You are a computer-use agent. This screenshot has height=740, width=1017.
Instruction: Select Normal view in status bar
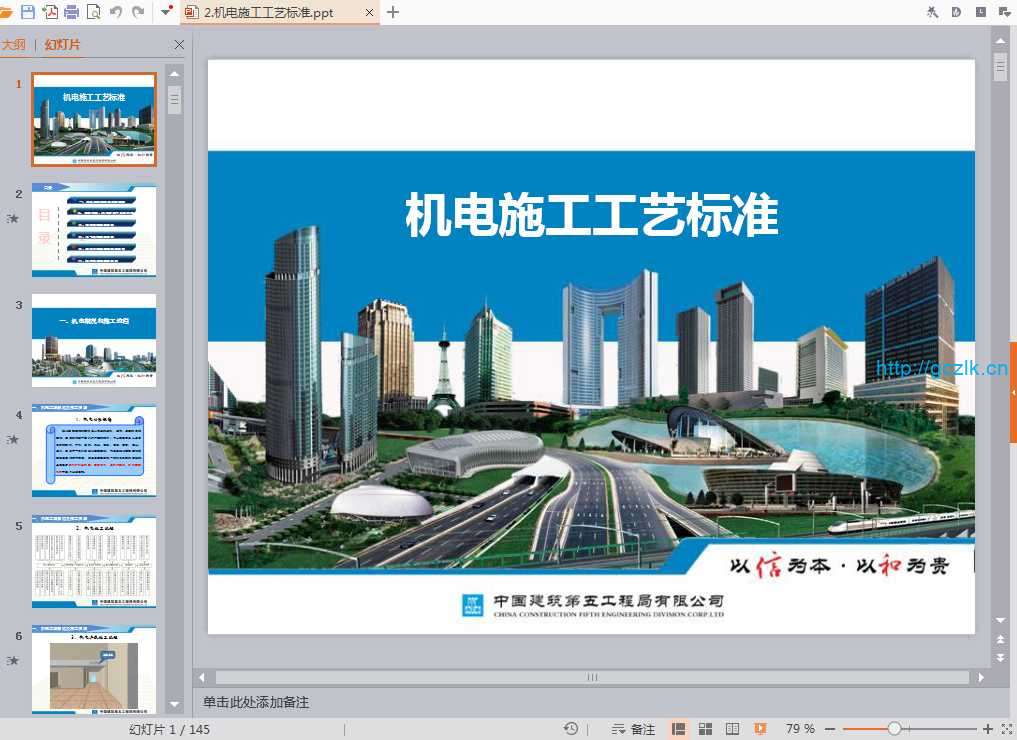[x=679, y=729]
